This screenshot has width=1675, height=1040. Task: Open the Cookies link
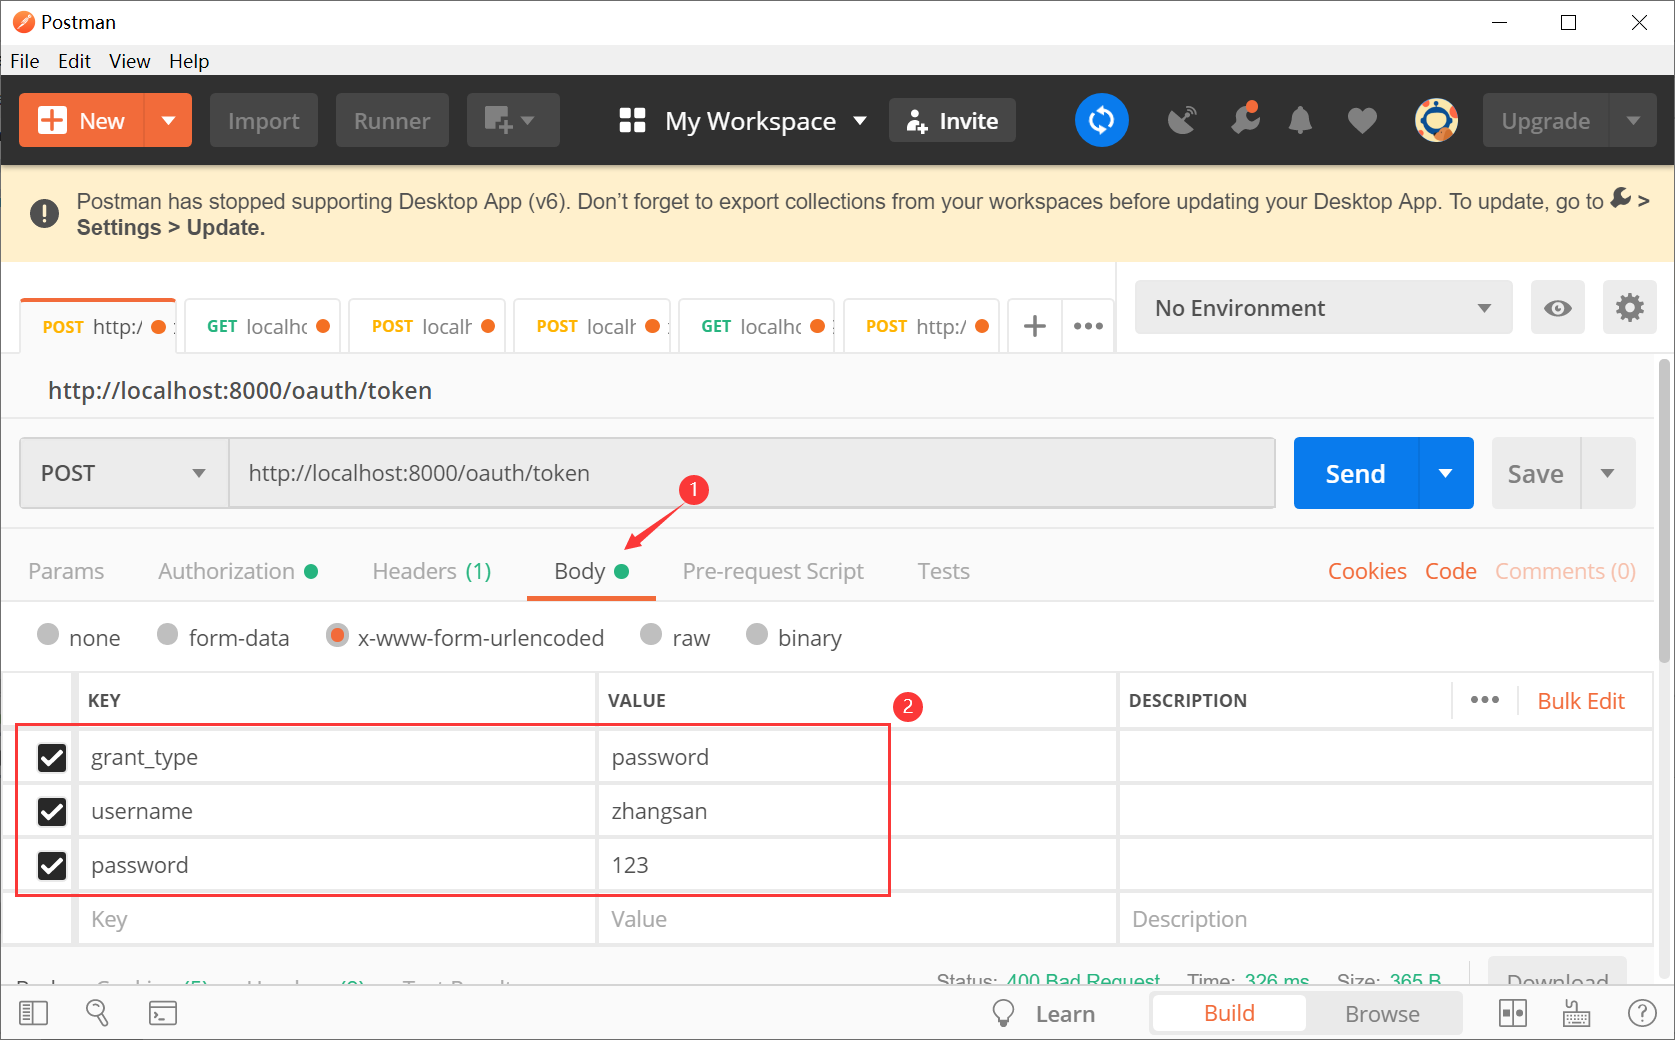click(x=1367, y=571)
